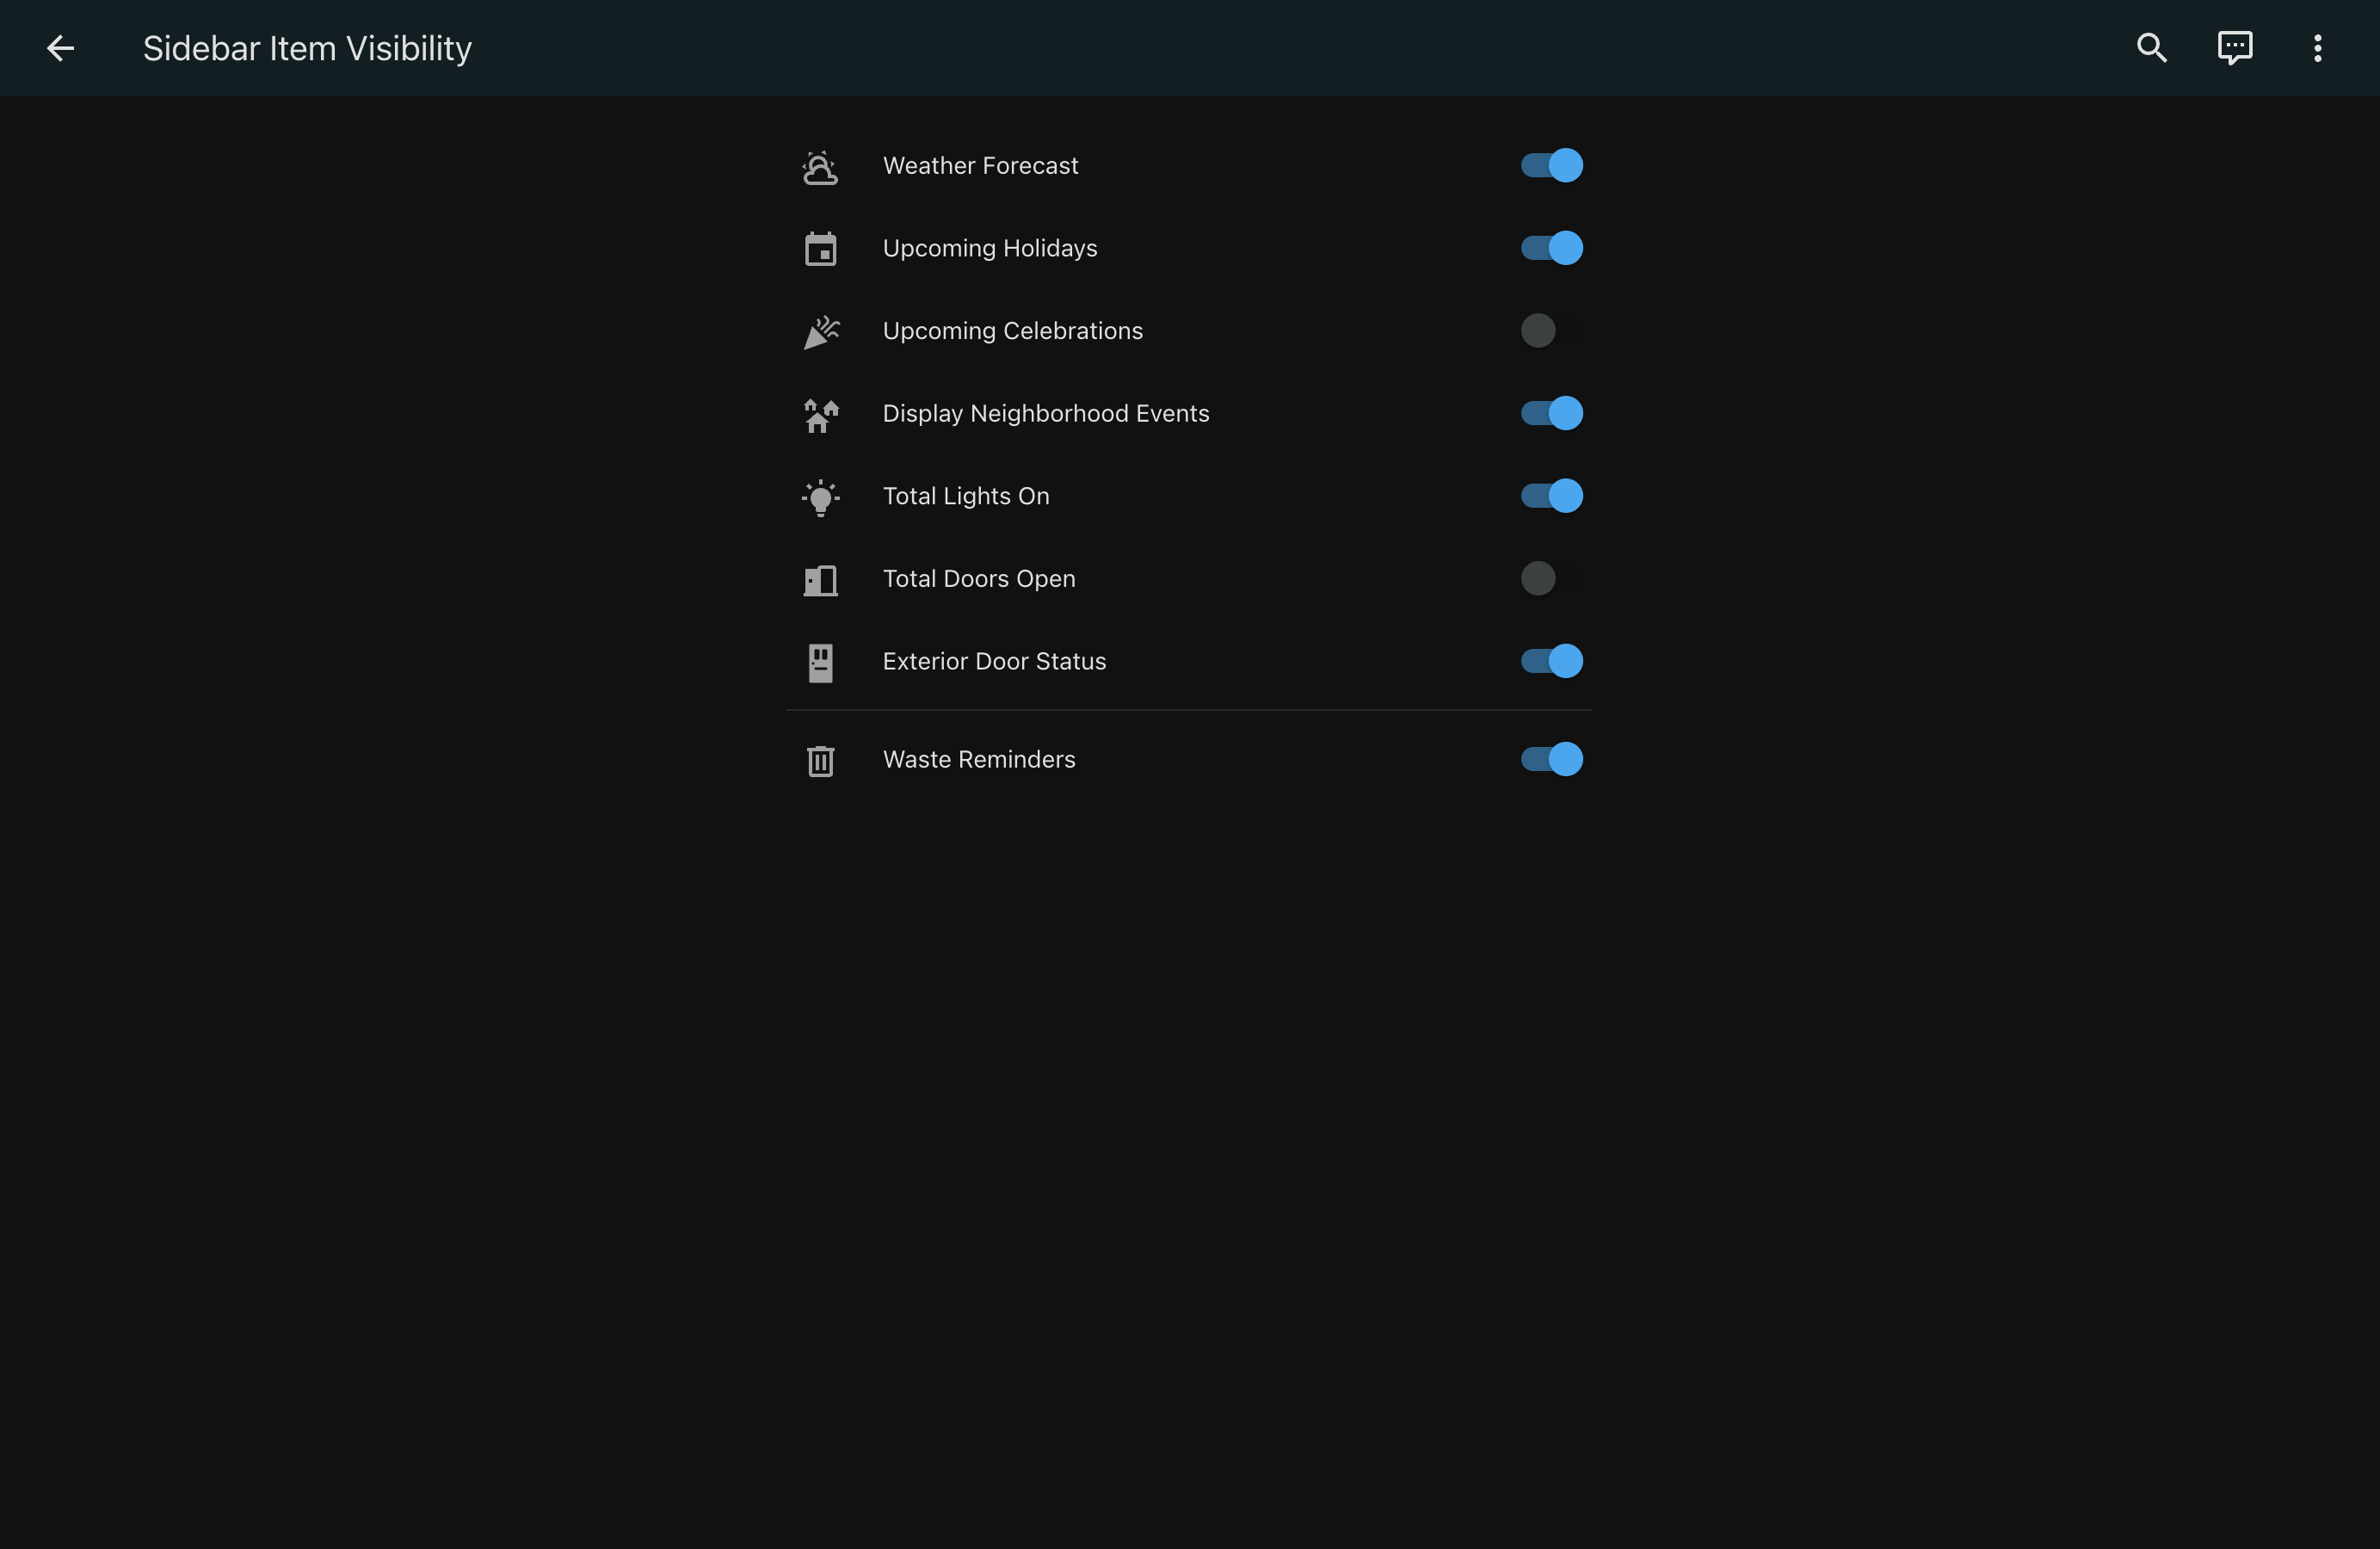Open the three-dot overflow menu
Screen dimensions: 2380x1549
tap(2317, 48)
